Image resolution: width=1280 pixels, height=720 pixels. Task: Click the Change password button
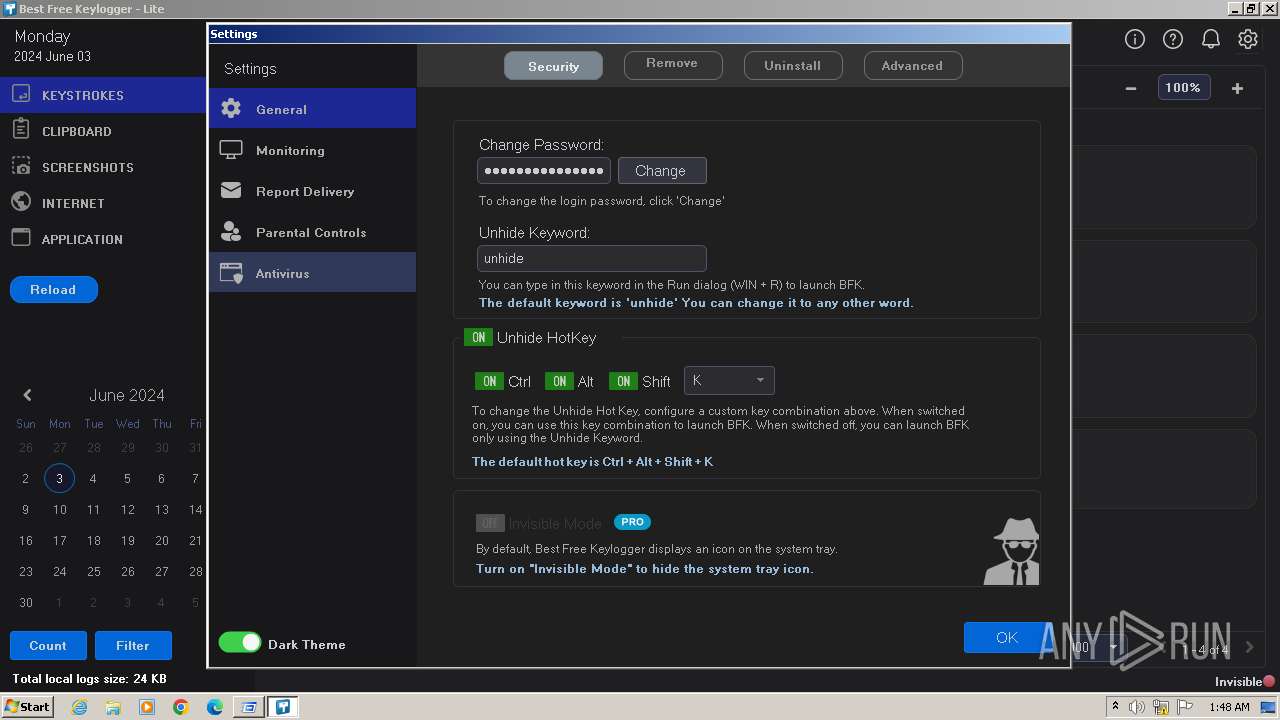[x=662, y=171]
